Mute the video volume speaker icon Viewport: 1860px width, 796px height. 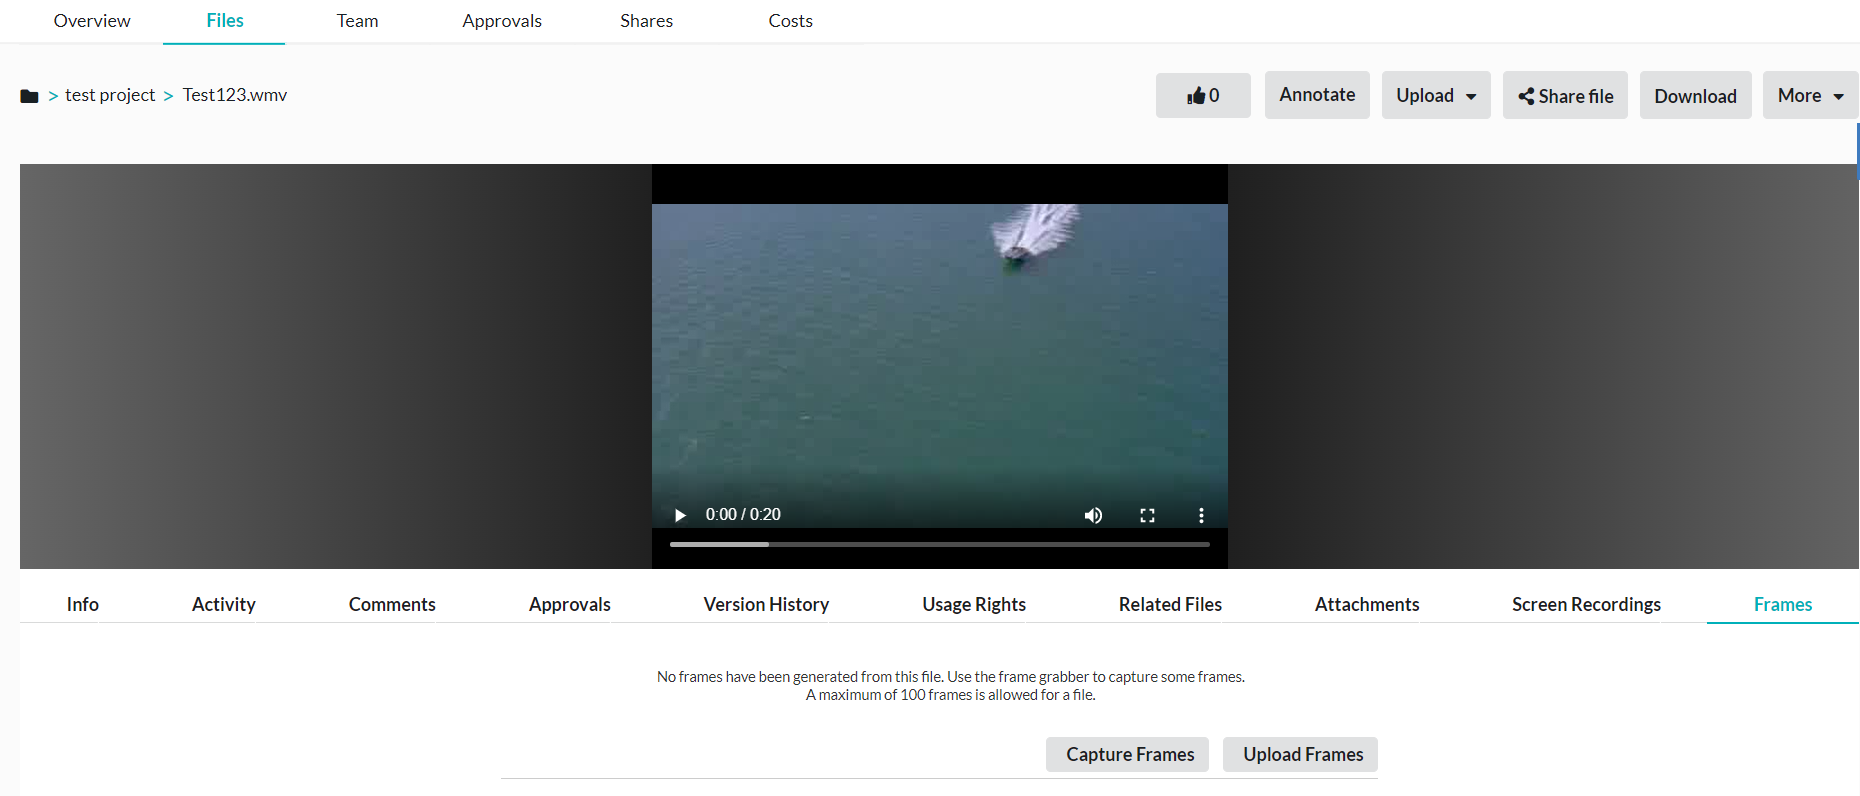1093,515
